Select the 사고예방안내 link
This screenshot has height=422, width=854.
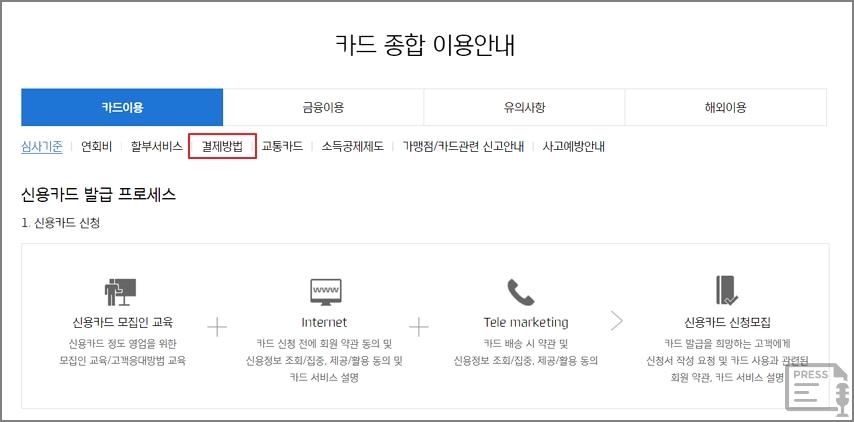[574, 146]
